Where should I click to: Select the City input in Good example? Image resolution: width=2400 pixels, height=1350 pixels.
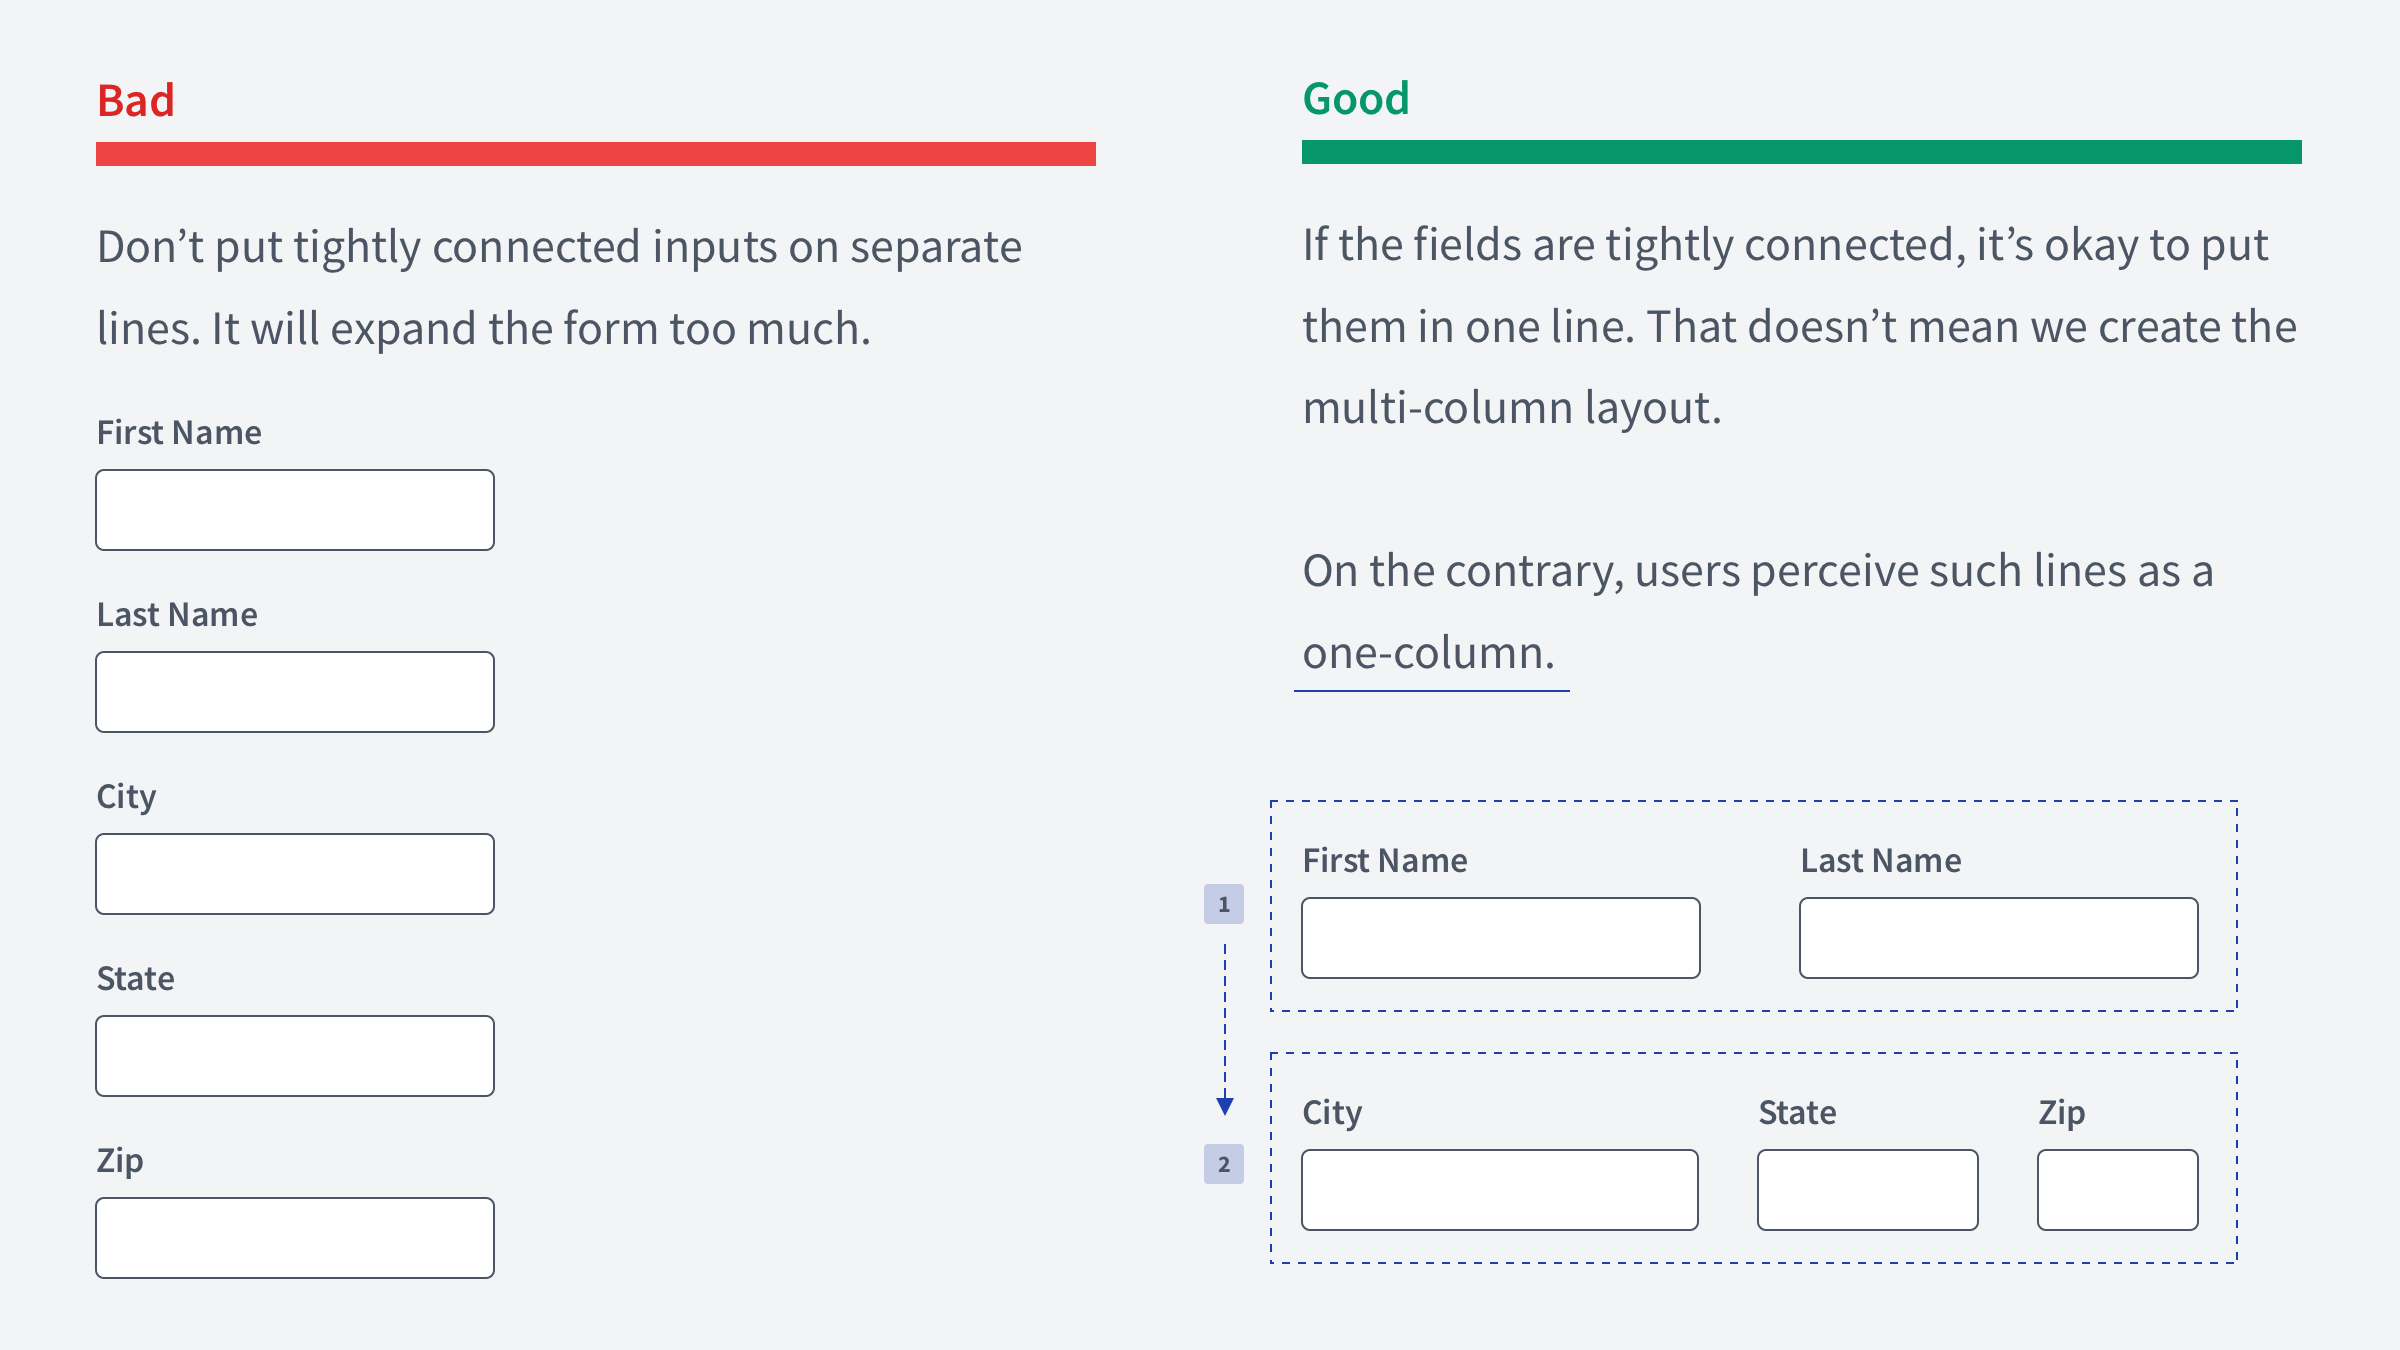coord(1499,1190)
